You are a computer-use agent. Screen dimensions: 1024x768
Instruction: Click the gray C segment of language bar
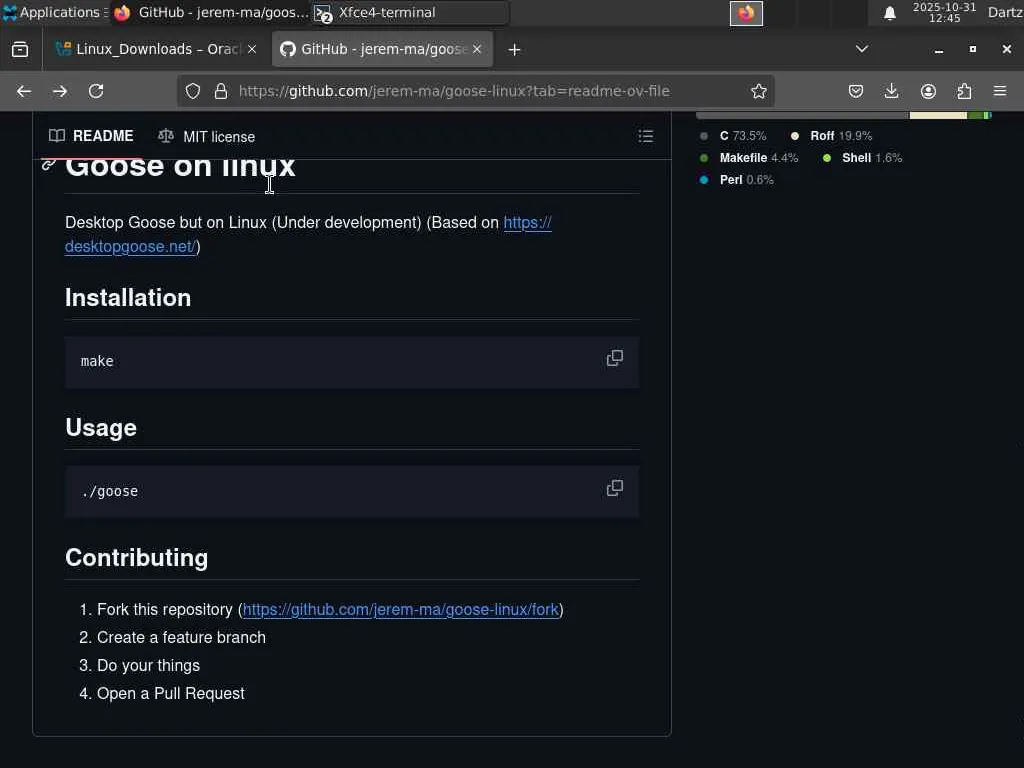pos(803,115)
